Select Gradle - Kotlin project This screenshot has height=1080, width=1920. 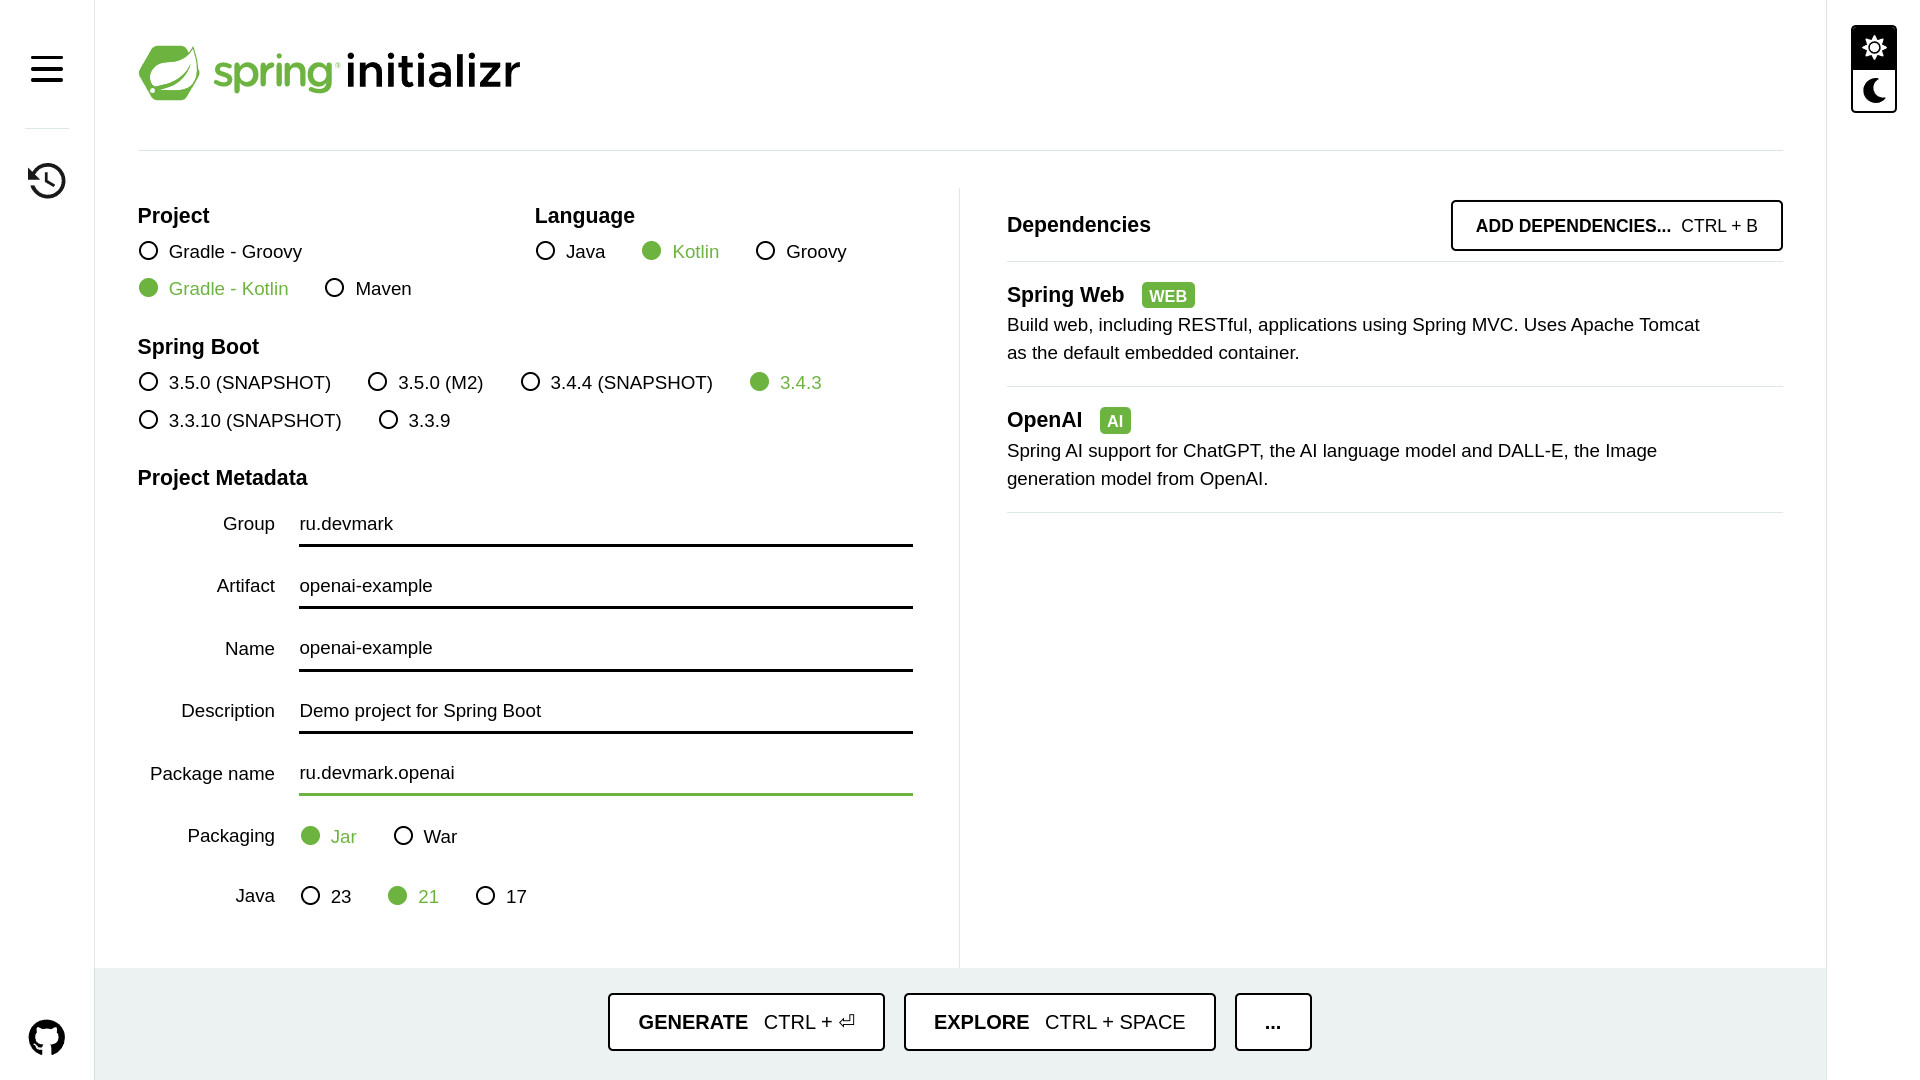click(x=213, y=289)
